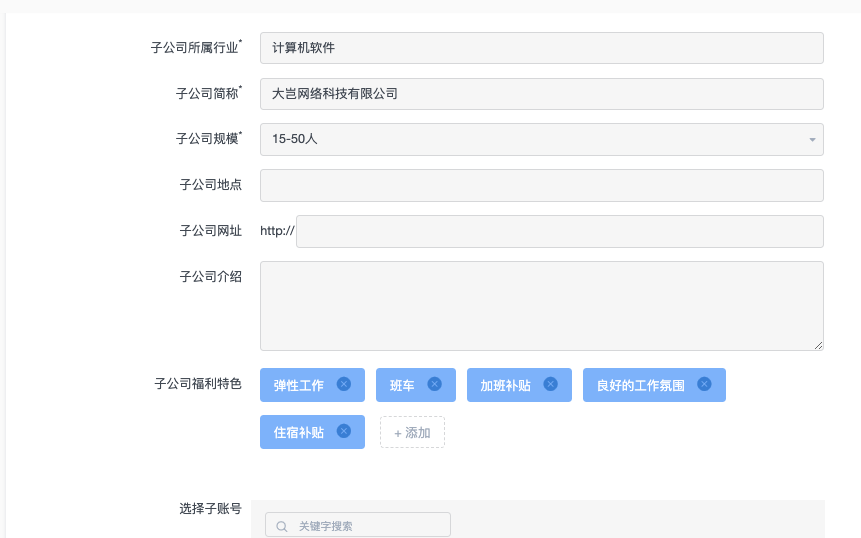
Task: Remove the 班车 tag via its x icon
Action: tap(434, 384)
